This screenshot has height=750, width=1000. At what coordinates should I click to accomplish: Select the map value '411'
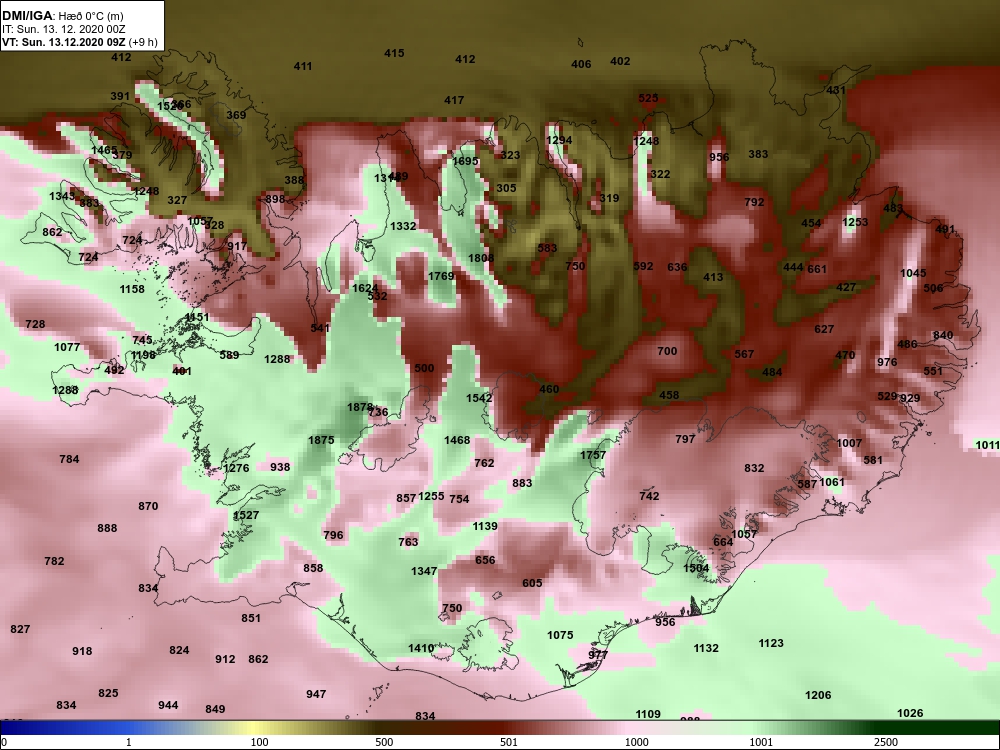pyautogui.click(x=303, y=66)
